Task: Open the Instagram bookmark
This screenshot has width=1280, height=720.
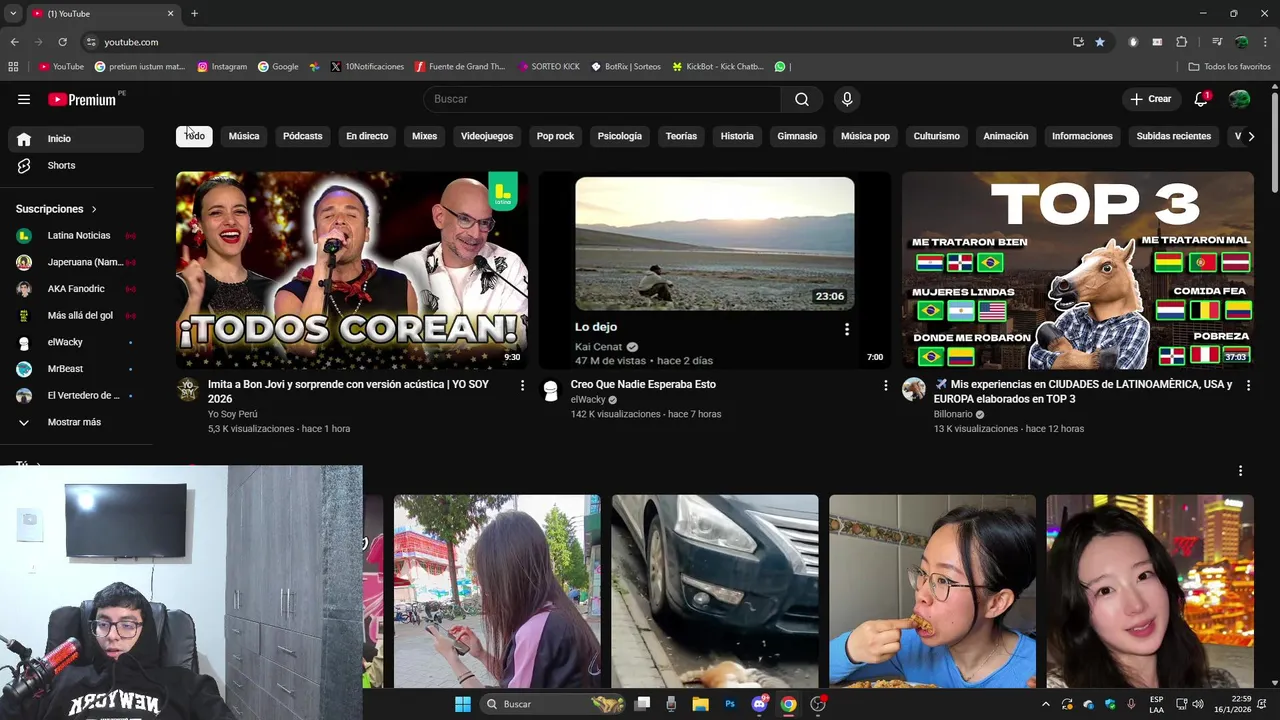Action: (222, 67)
